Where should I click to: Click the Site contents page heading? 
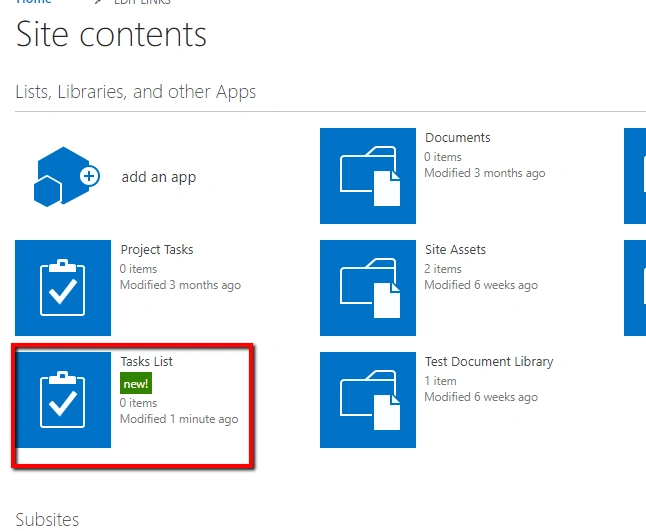coord(111,35)
